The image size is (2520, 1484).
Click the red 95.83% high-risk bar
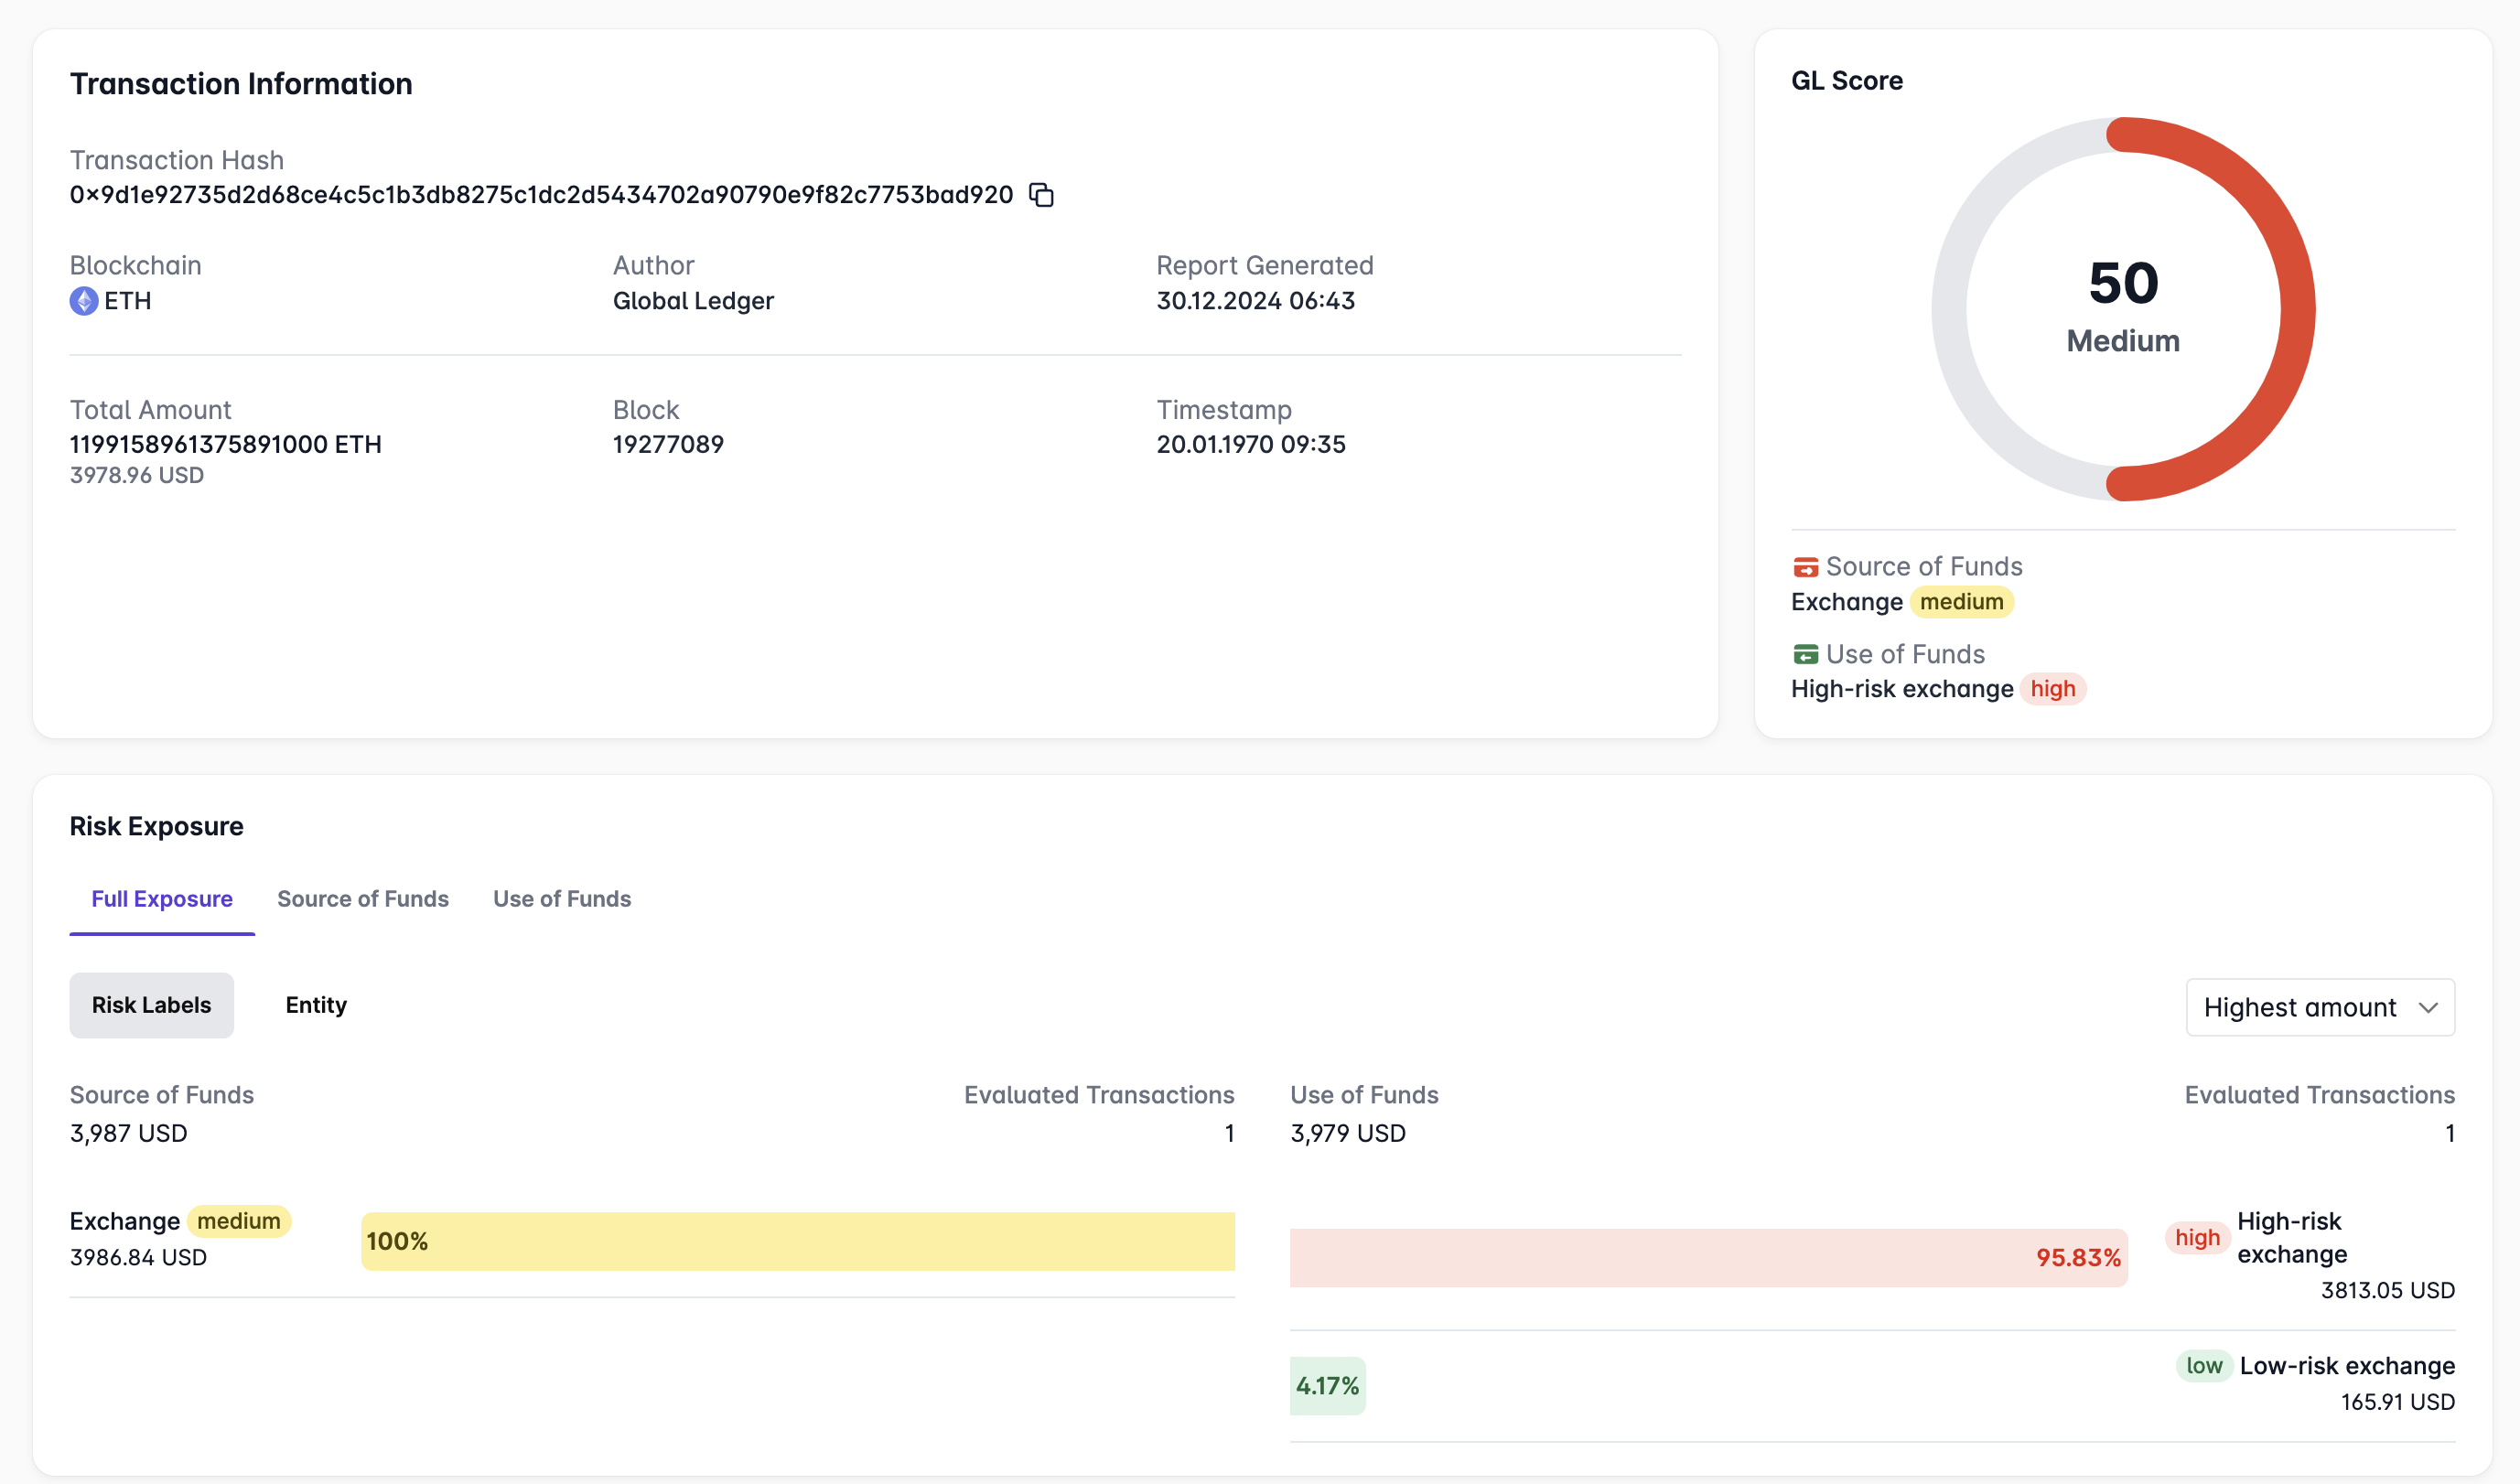coord(1707,1258)
